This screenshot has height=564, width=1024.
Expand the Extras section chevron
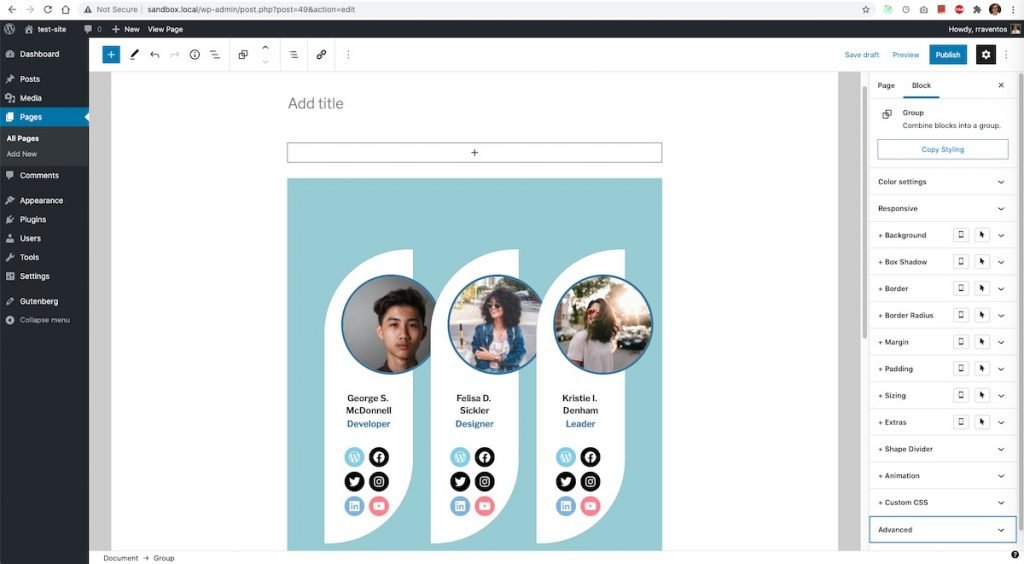pyautogui.click(x=1001, y=422)
